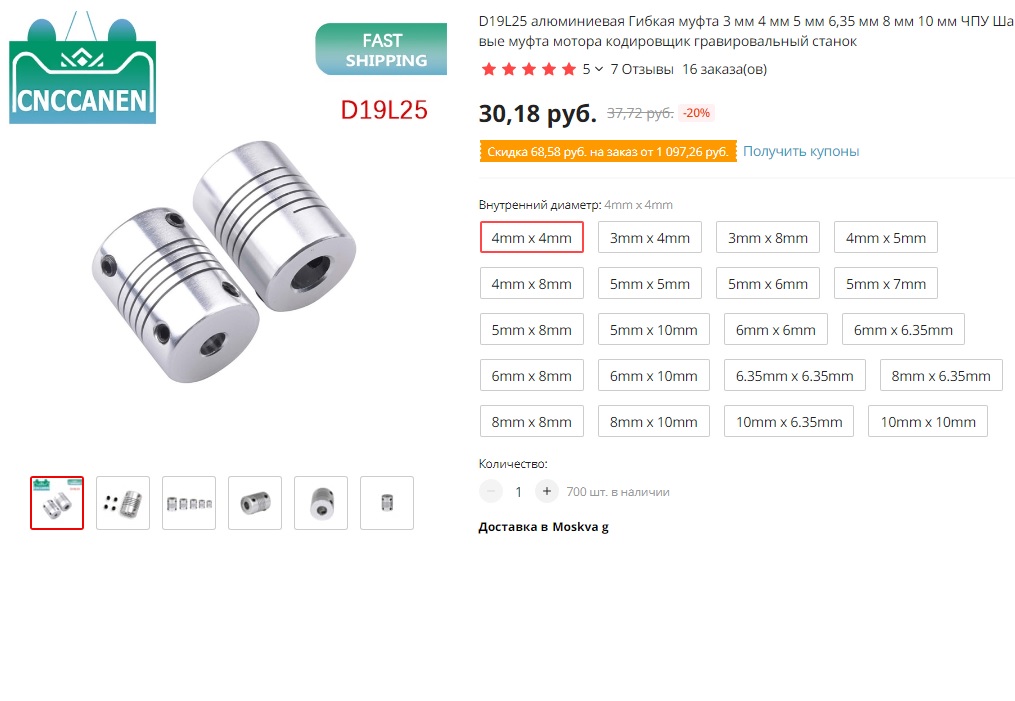The image size is (1015, 701).
Task: Select the 6mm x 6.35mm variant
Action: pyautogui.click(x=903, y=329)
